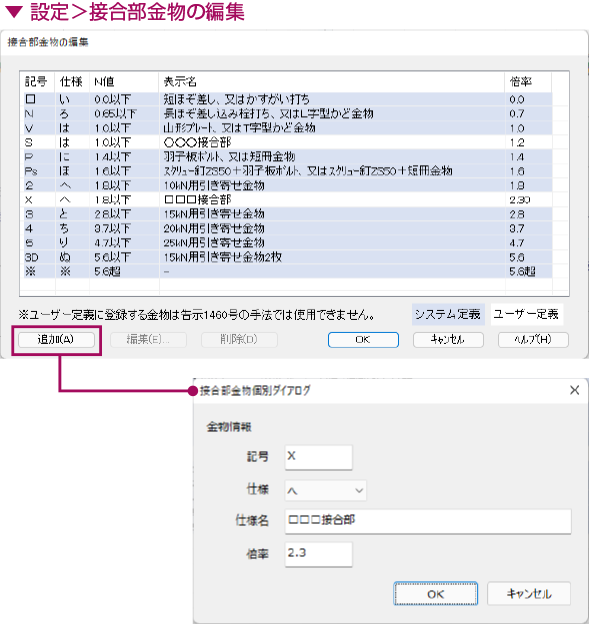Viewport: 589px width, 624px height.
Task: Click キャンセル in the edit dialog
Action: [448, 339]
